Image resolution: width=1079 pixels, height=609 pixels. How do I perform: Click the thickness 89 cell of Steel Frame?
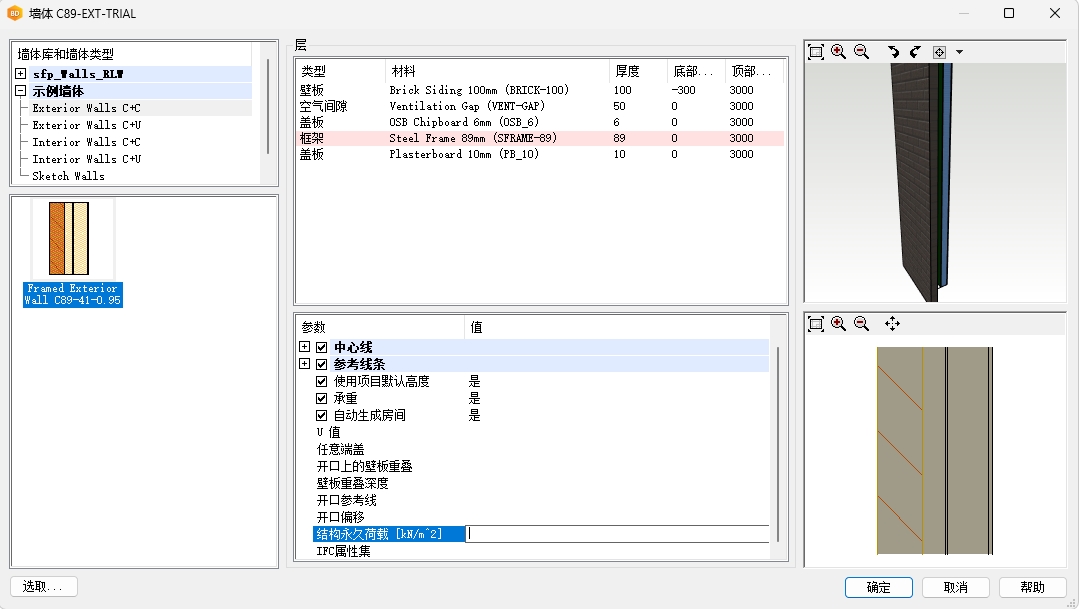pos(619,138)
